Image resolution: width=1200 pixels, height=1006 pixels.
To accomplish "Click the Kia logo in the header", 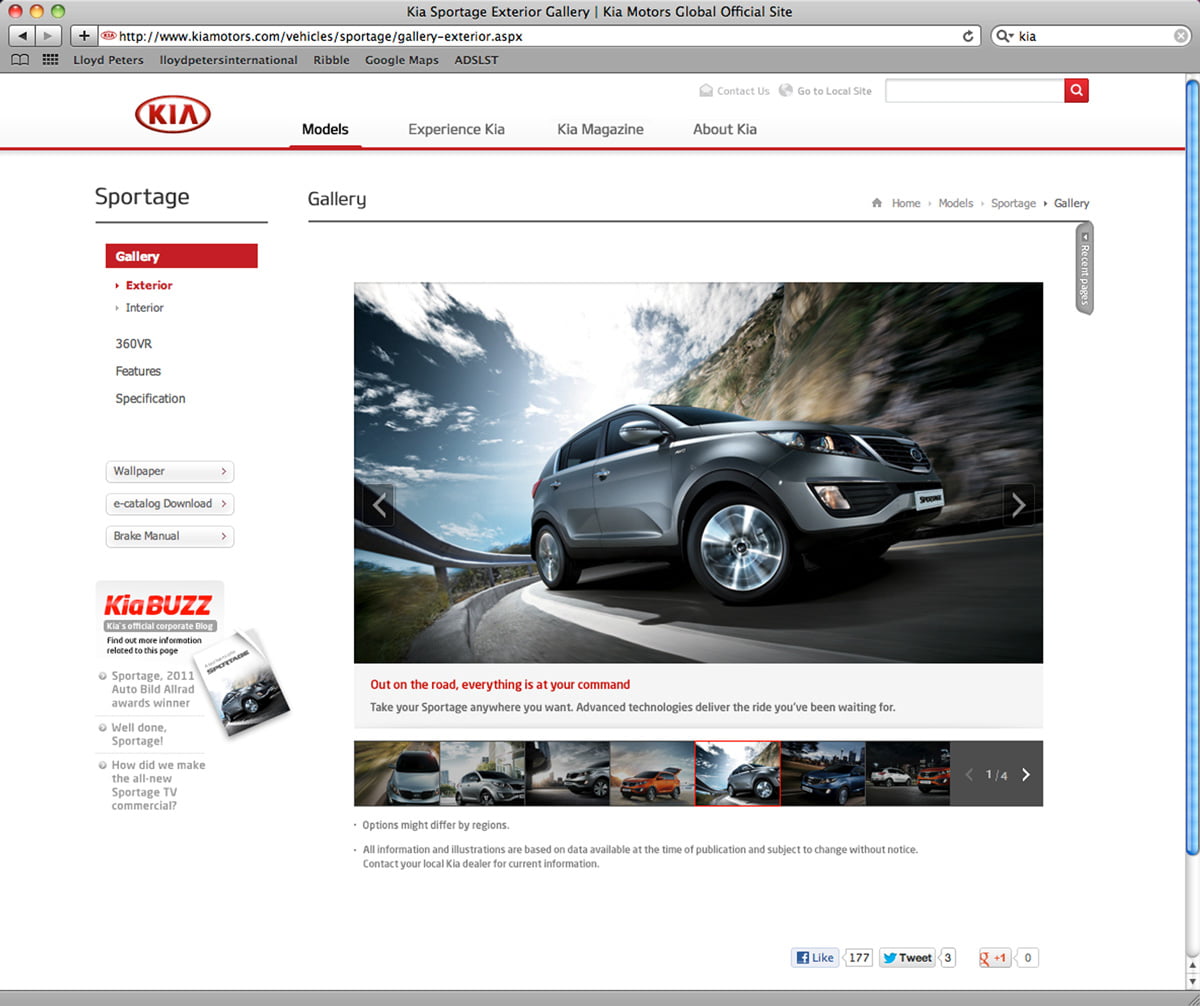I will click(172, 115).
